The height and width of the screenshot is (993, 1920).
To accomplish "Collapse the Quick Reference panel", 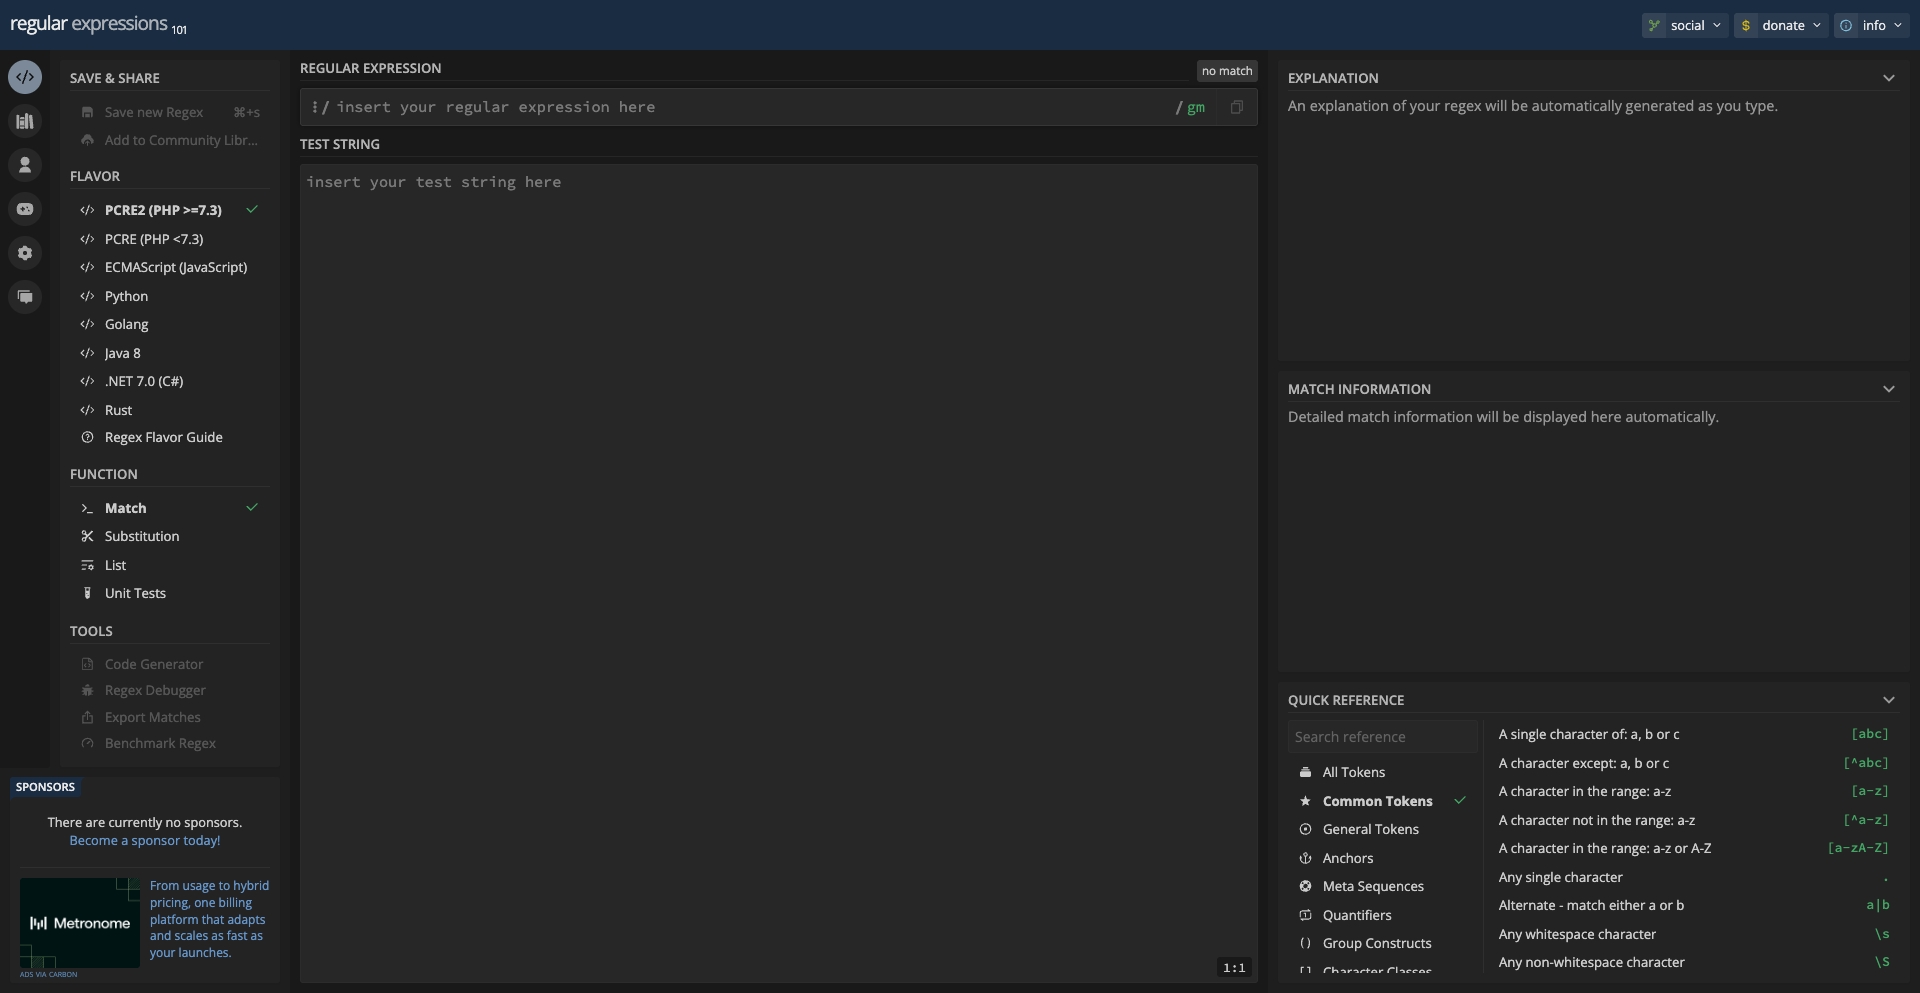I will (1890, 700).
